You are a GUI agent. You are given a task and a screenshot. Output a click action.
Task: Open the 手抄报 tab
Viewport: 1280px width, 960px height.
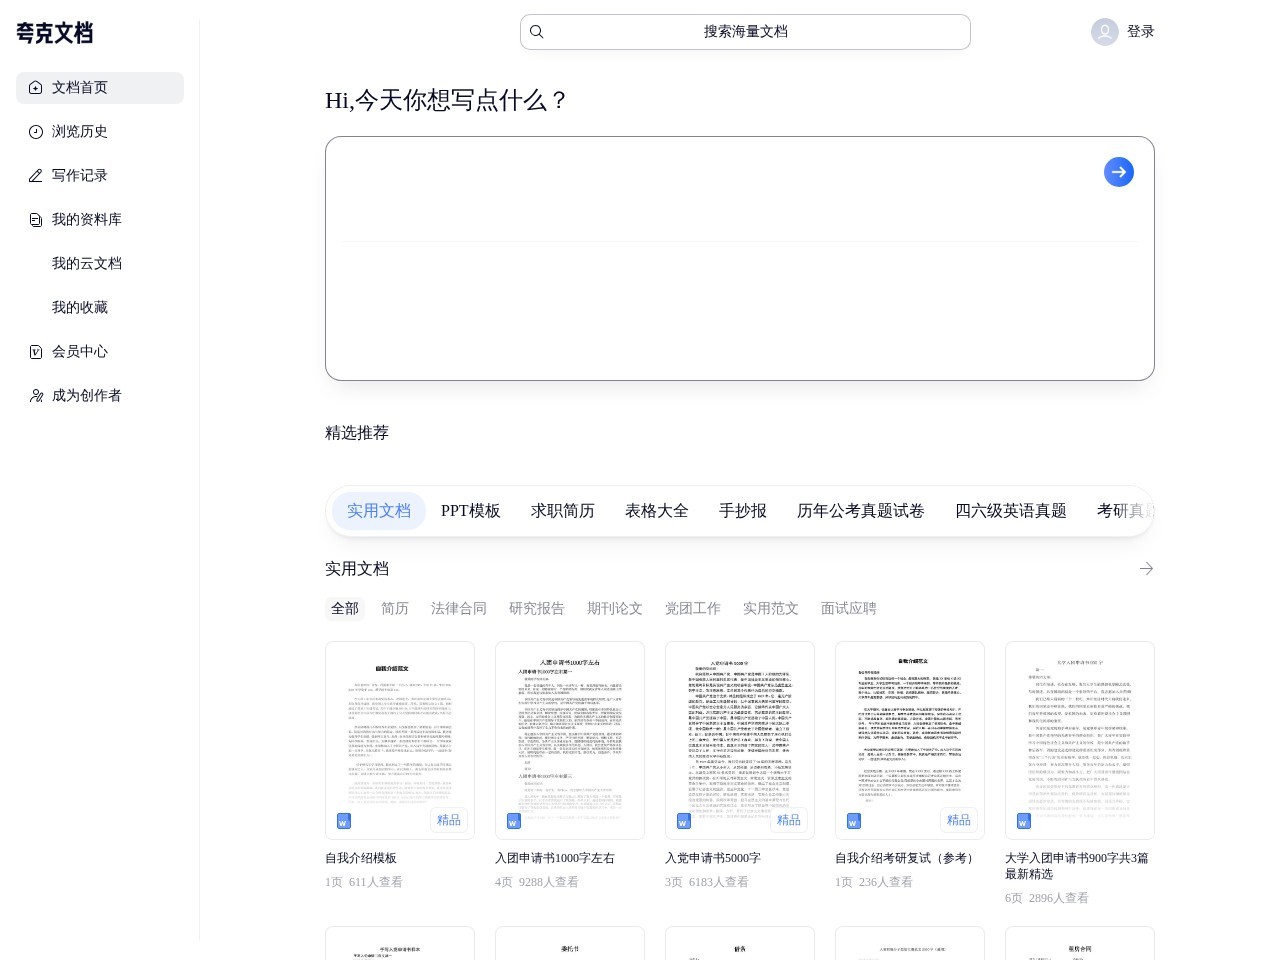click(x=743, y=511)
